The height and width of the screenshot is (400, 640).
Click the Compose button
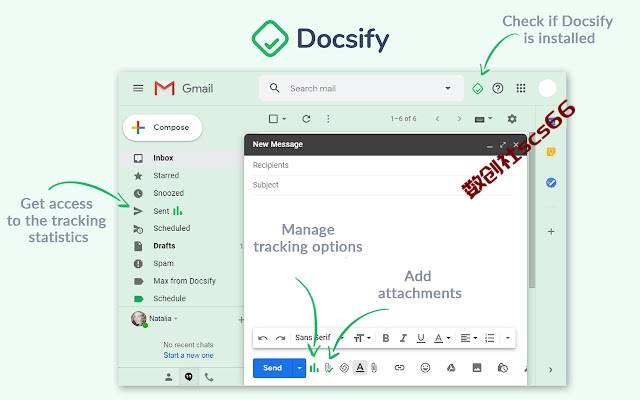(162, 127)
